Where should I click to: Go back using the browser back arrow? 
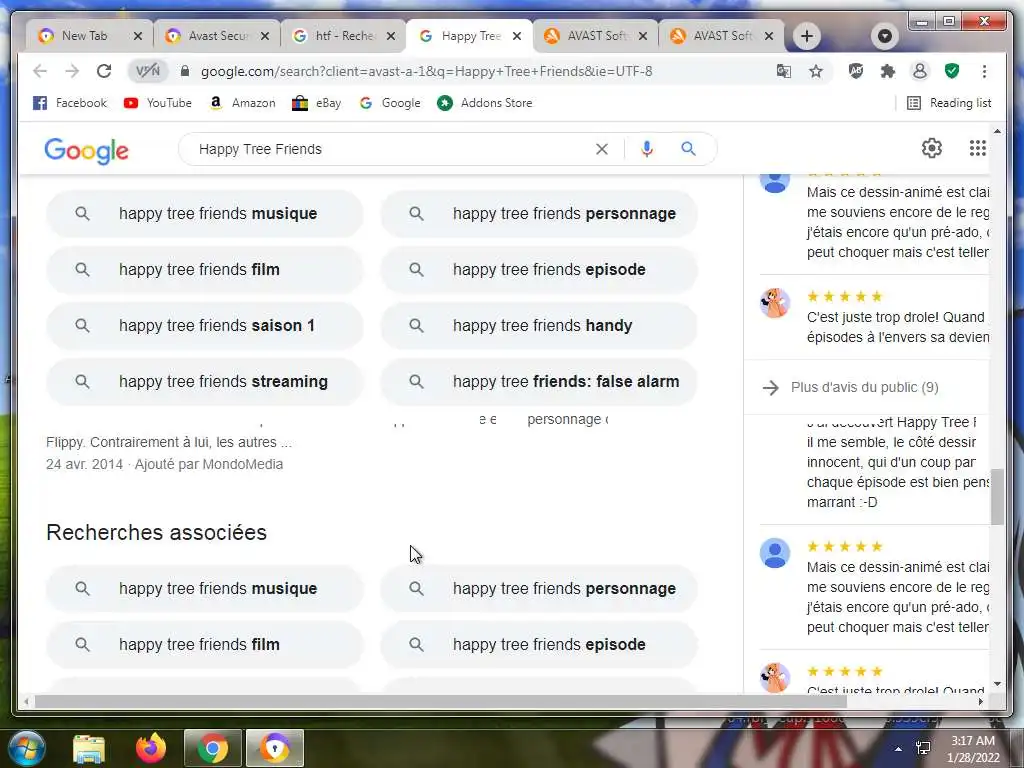click(40, 71)
